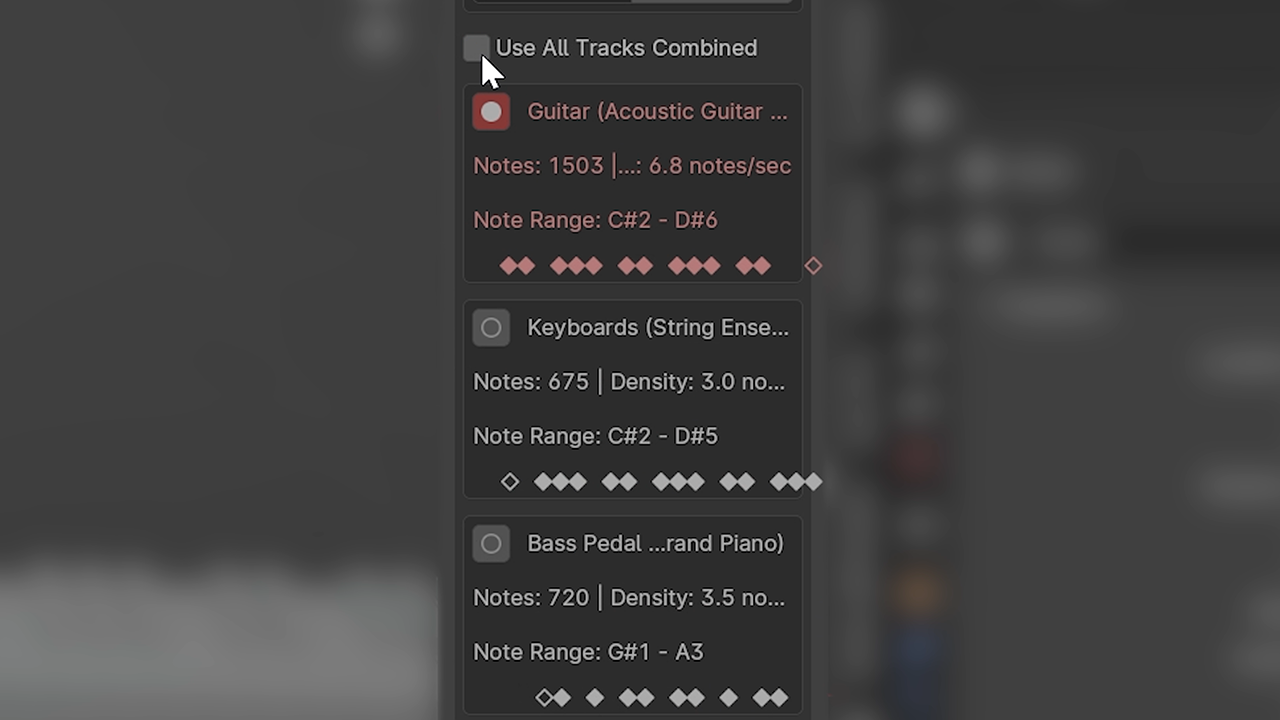1280x720 pixels.
Task: Select the Bass Pedal track radio button
Action: click(x=491, y=544)
